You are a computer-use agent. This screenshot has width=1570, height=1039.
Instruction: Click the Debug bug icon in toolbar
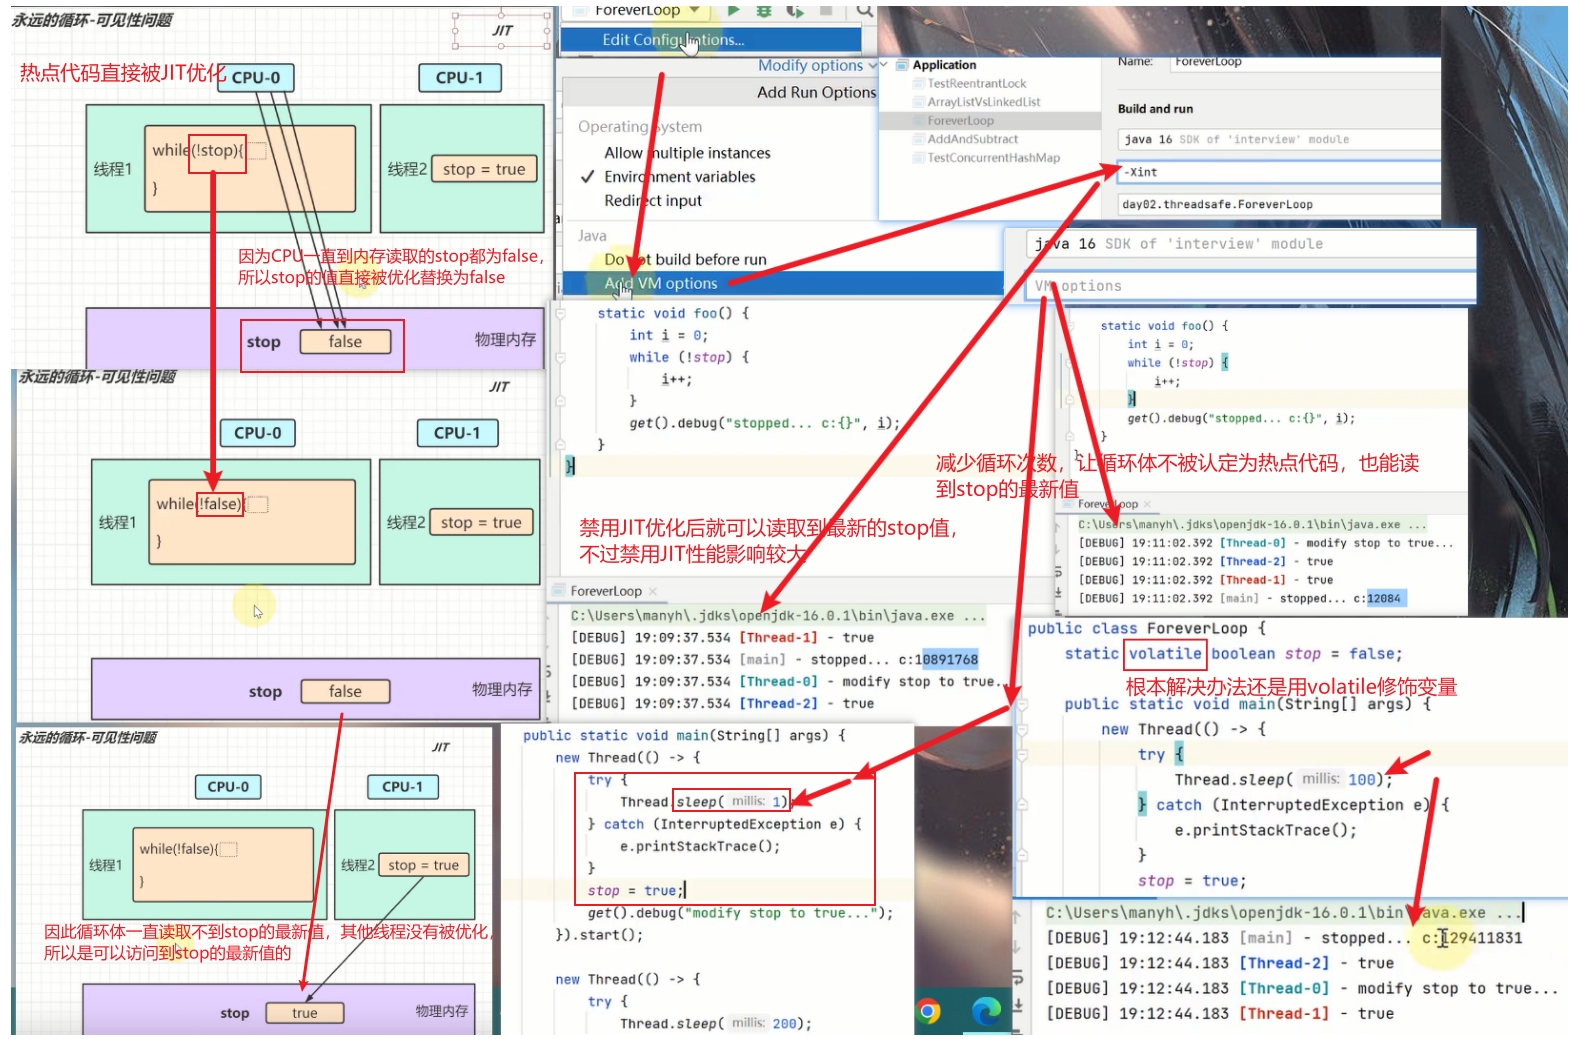pyautogui.click(x=764, y=10)
